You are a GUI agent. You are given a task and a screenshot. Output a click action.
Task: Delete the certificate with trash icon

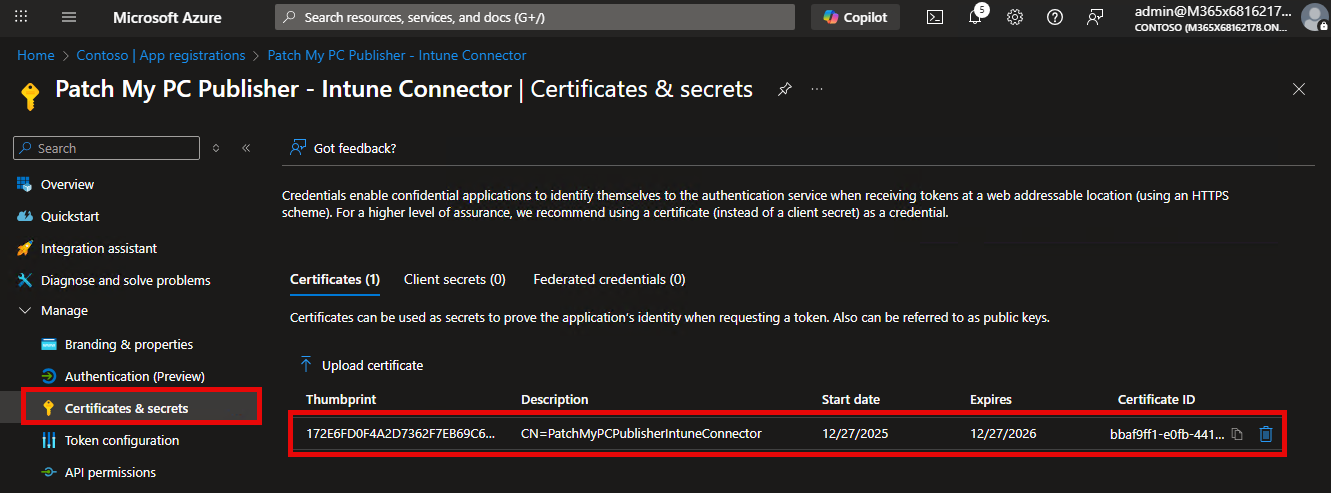coord(1266,434)
